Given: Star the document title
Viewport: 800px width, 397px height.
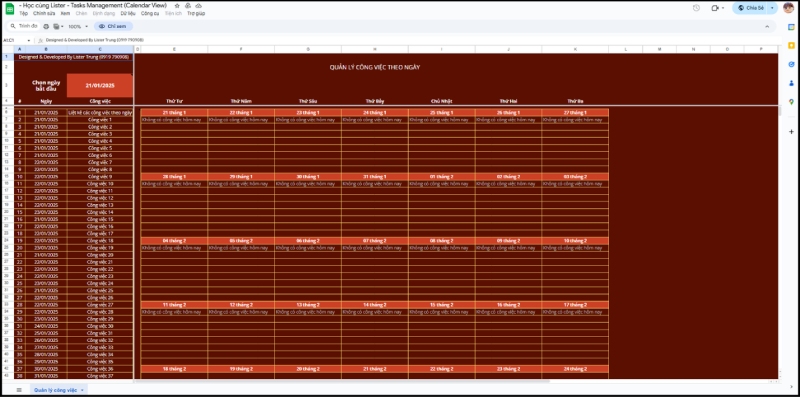Looking at the screenshot, I should [x=177, y=6].
